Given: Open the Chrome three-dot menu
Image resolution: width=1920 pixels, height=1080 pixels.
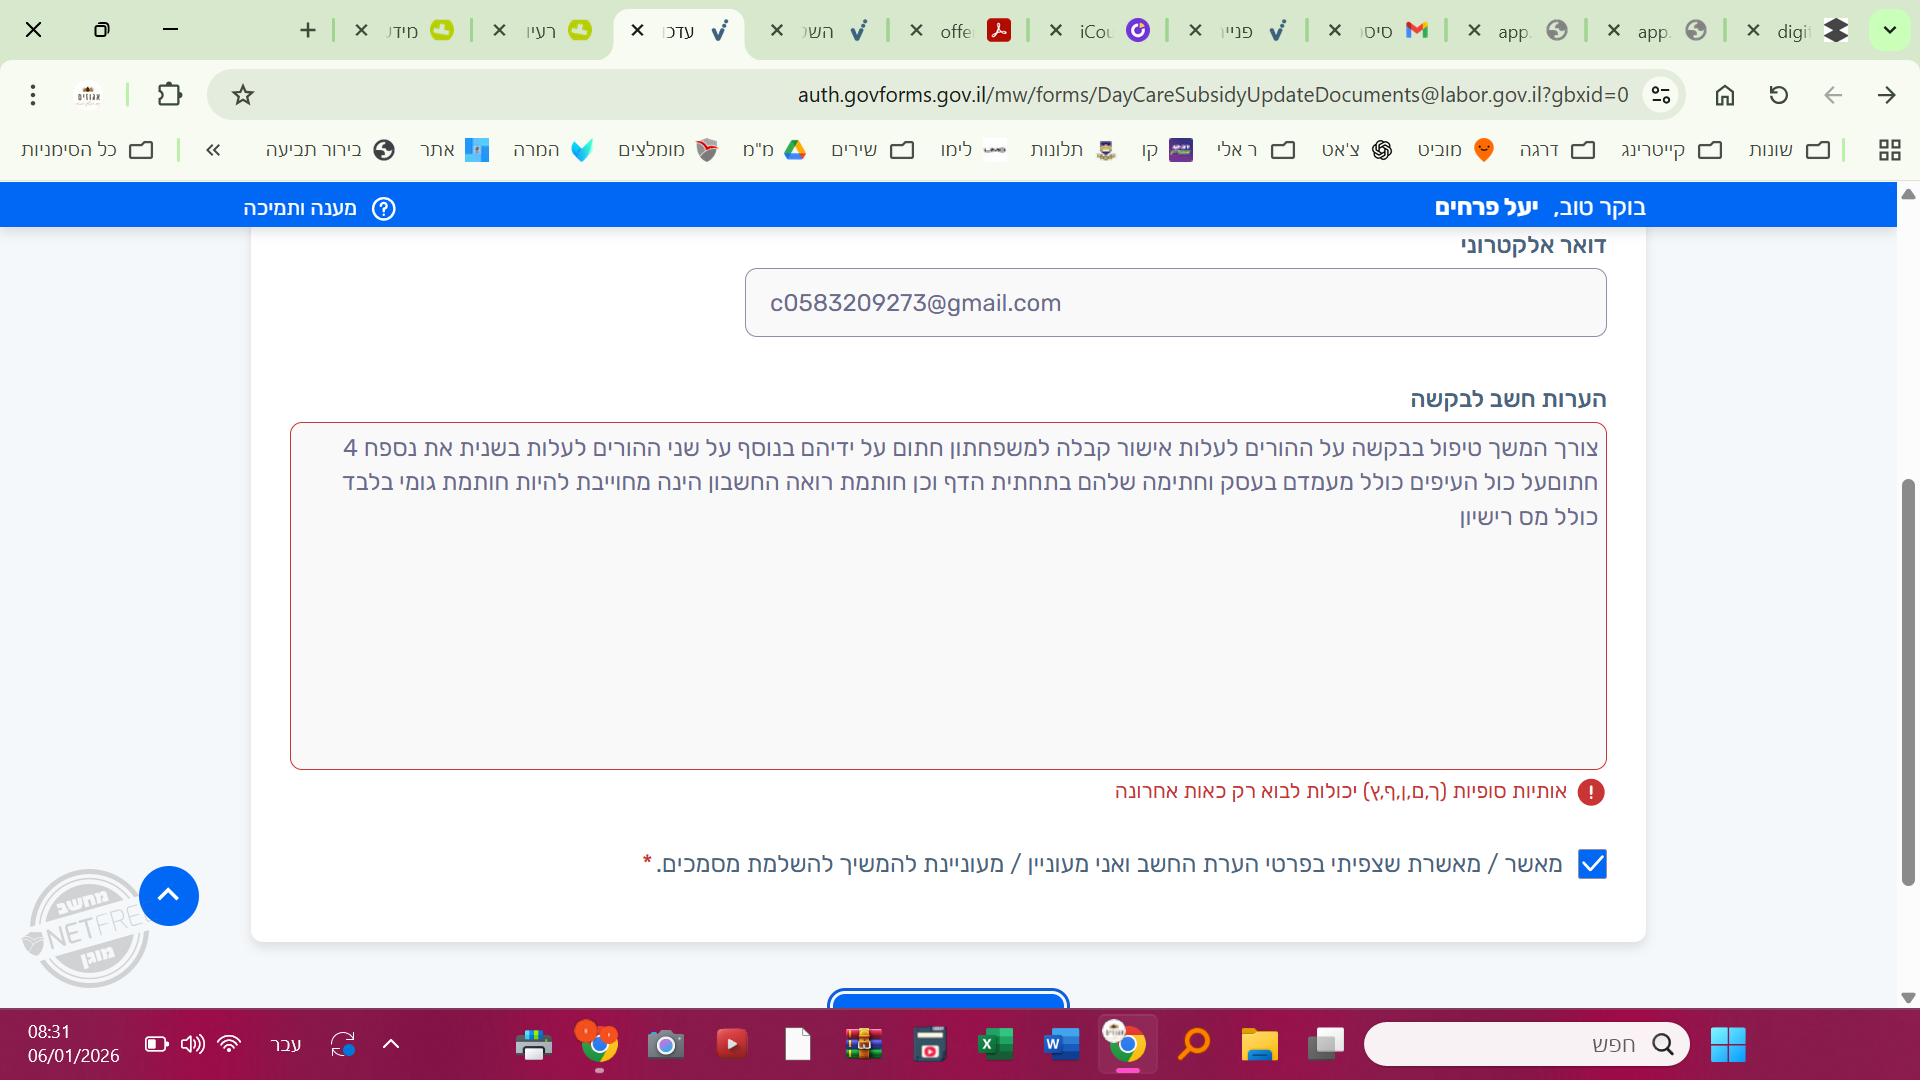Looking at the screenshot, I should 33,95.
